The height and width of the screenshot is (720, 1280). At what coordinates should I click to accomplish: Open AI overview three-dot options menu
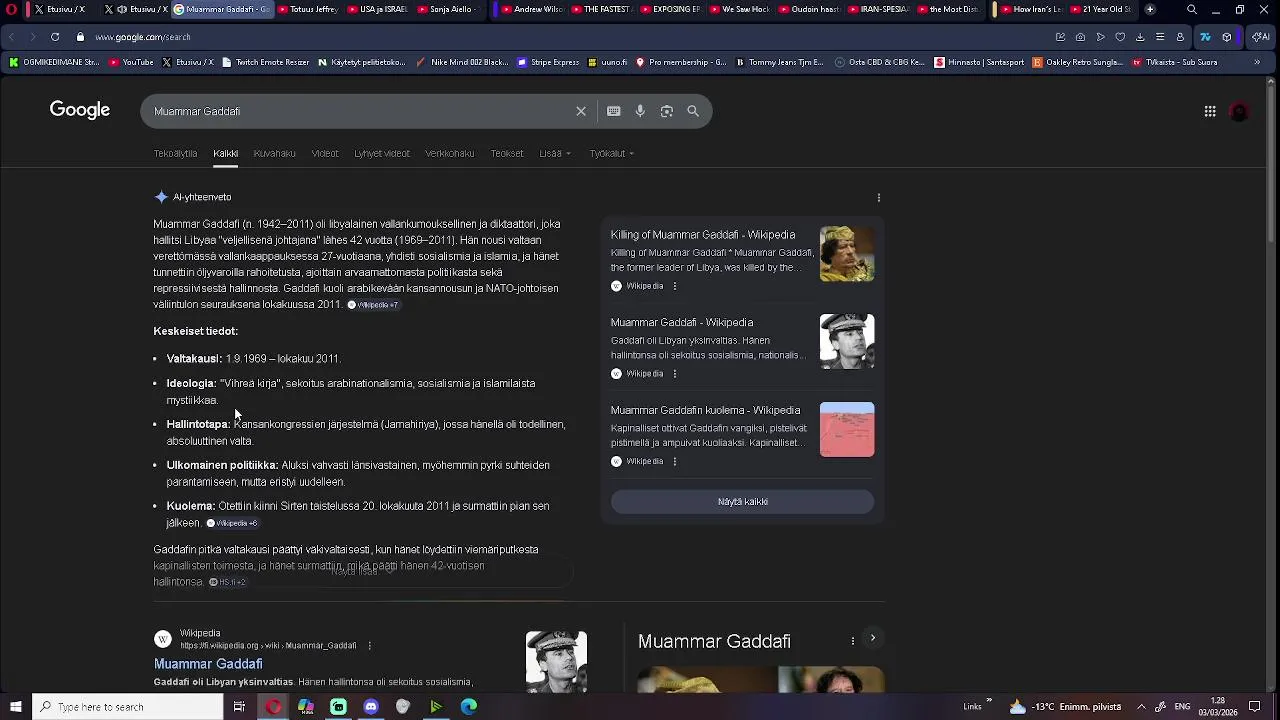(x=879, y=198)
